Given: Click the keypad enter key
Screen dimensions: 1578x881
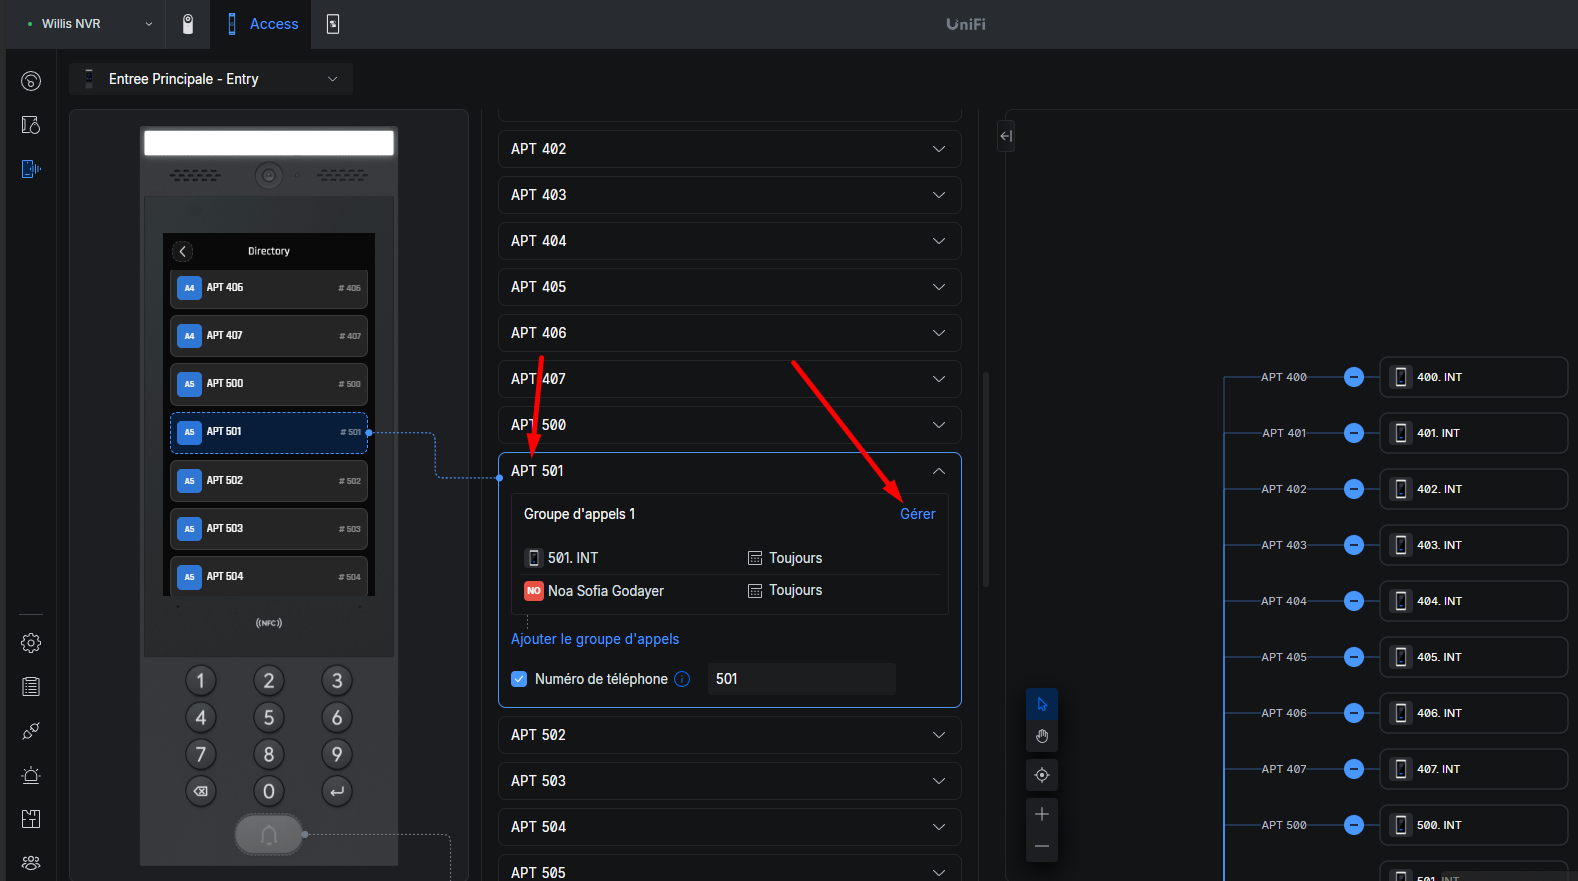Looking at the screenshot, I should pyautogui.click(x=337, y=792).
